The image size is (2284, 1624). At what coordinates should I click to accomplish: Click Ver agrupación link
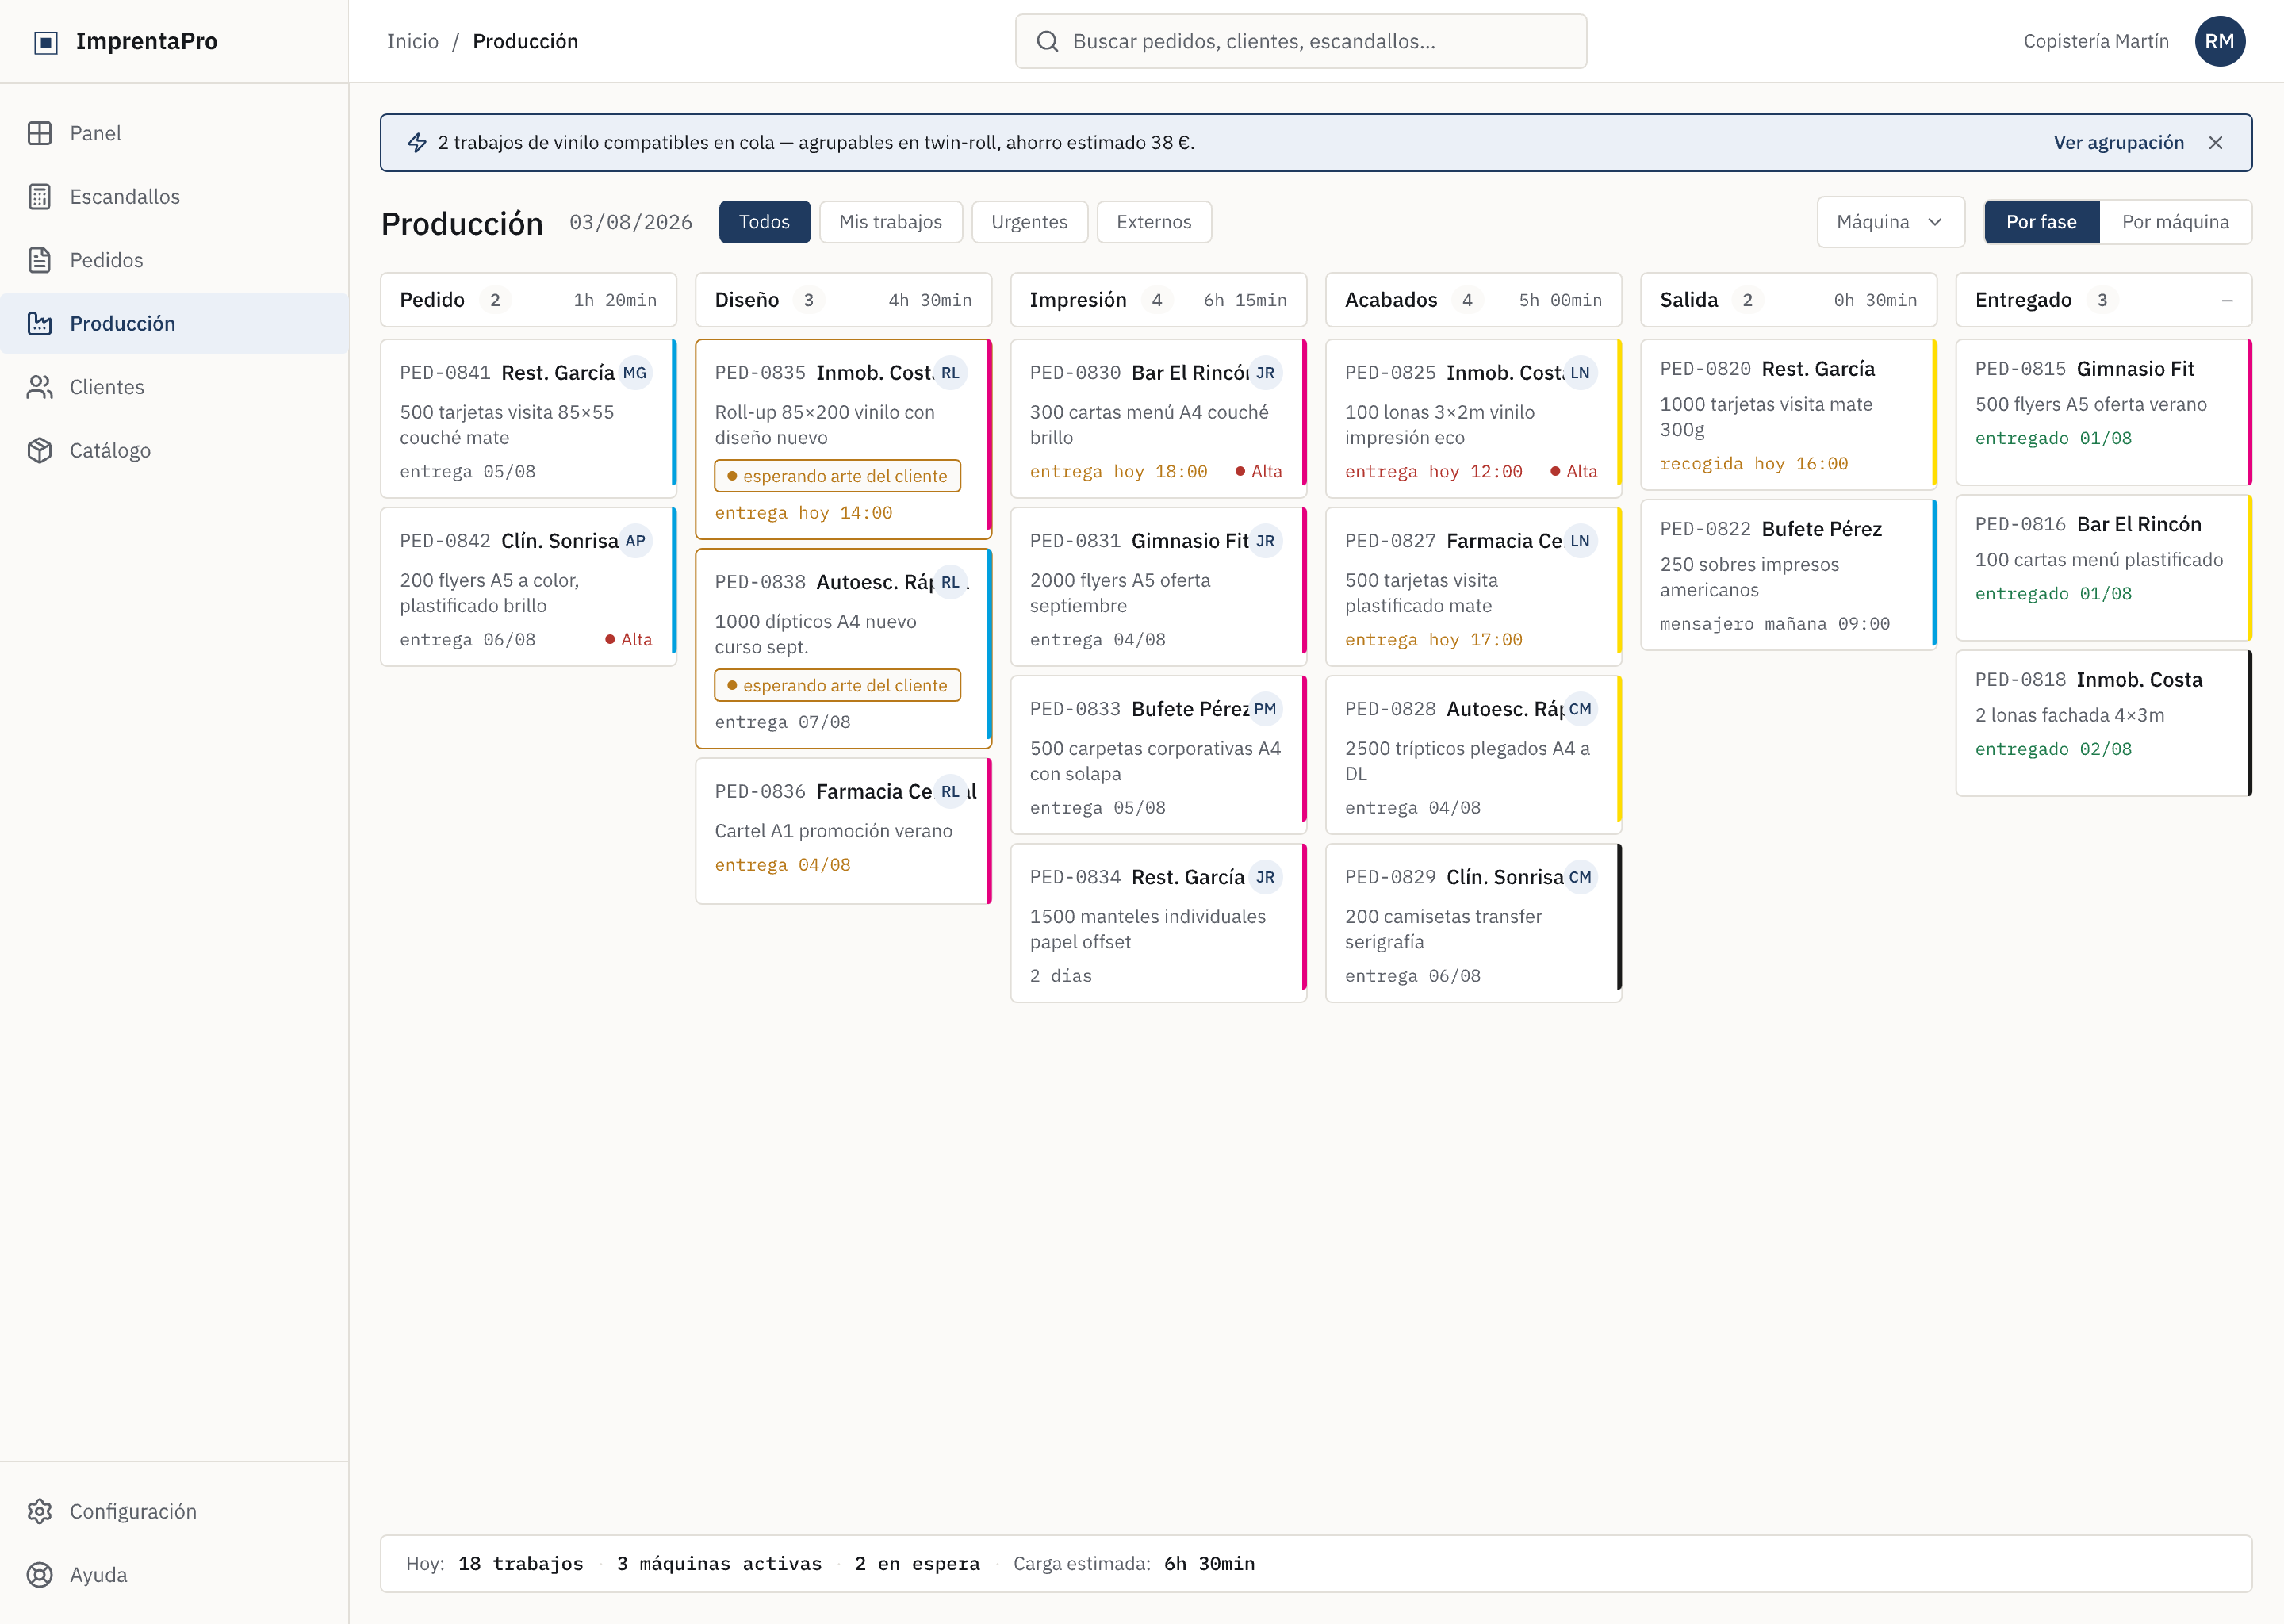[2118, 143]
